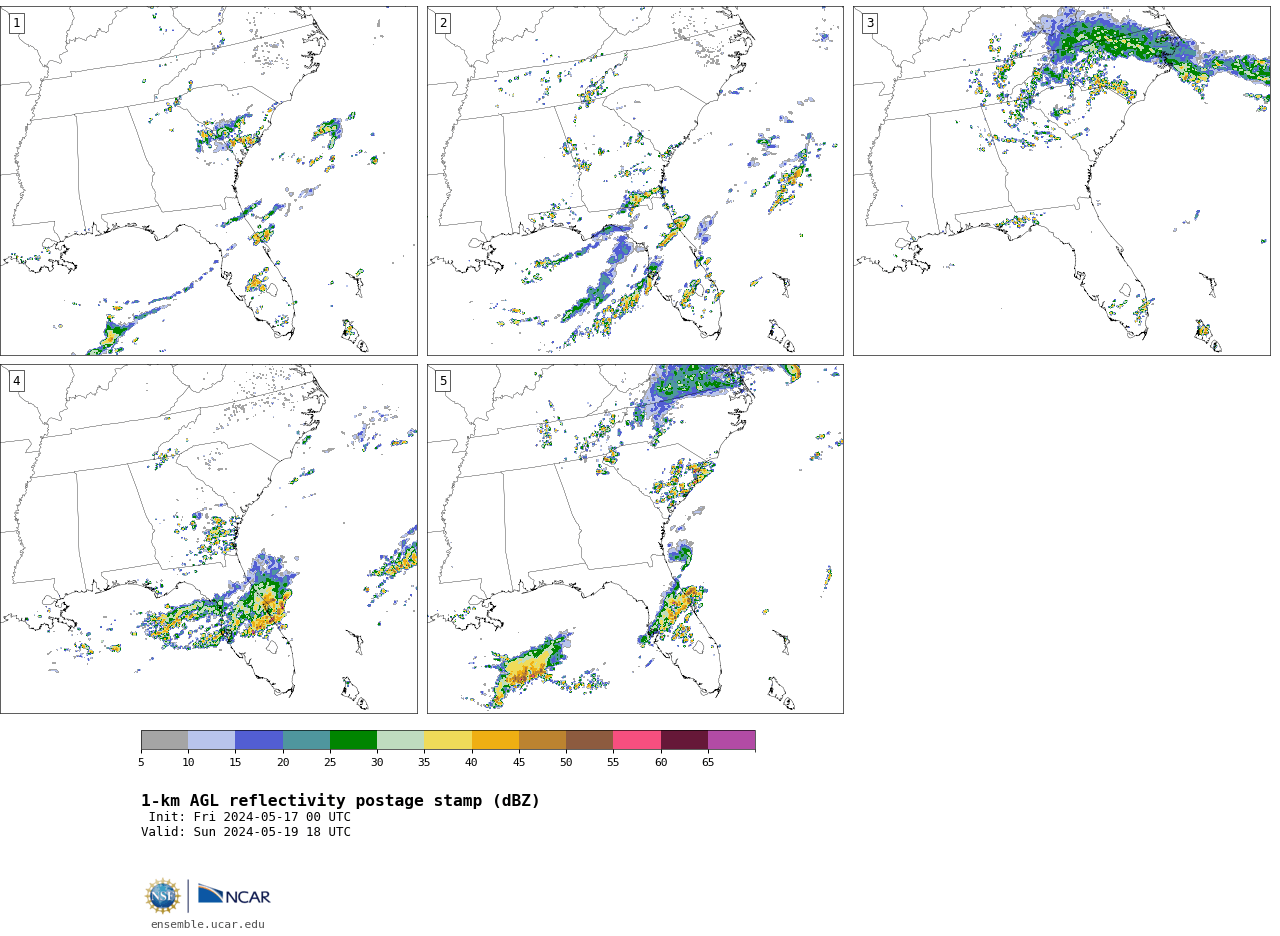Open ensemble member 1 reflectivity map
The image size is (1280, 936).
208,181
